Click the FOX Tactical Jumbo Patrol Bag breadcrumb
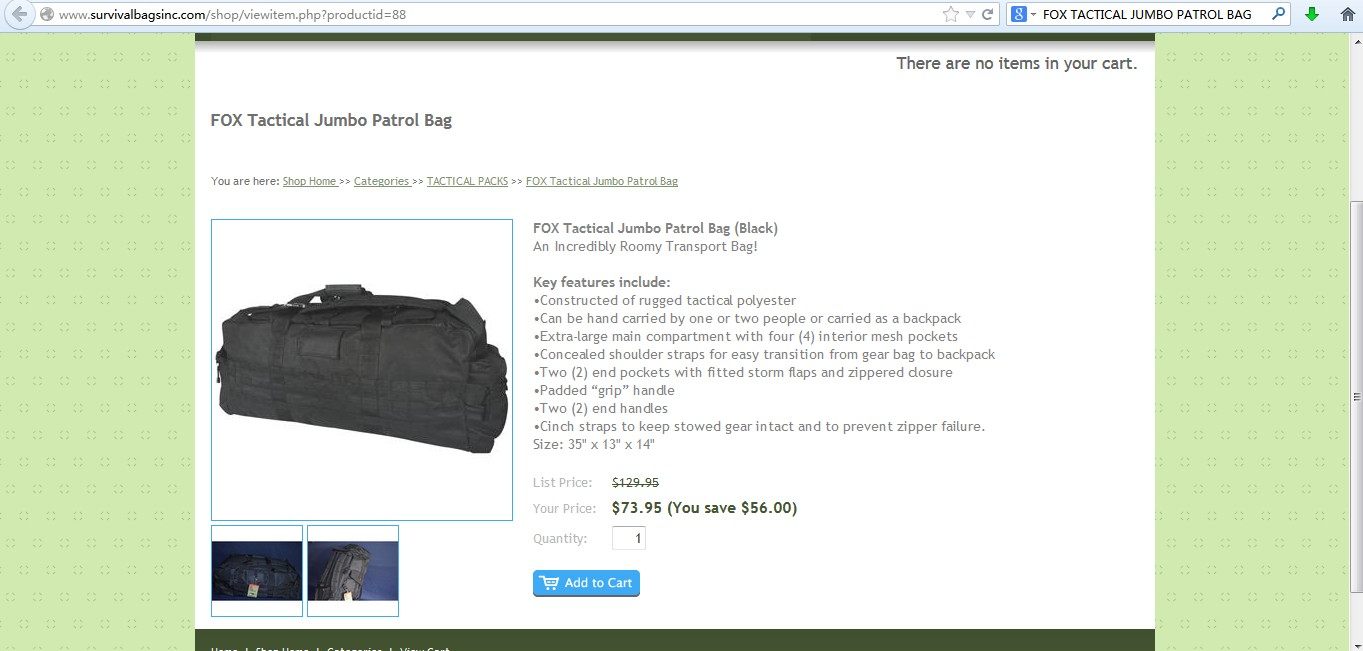The width and height of the screenshot is (1363, 651). click(x=601, y=181)
